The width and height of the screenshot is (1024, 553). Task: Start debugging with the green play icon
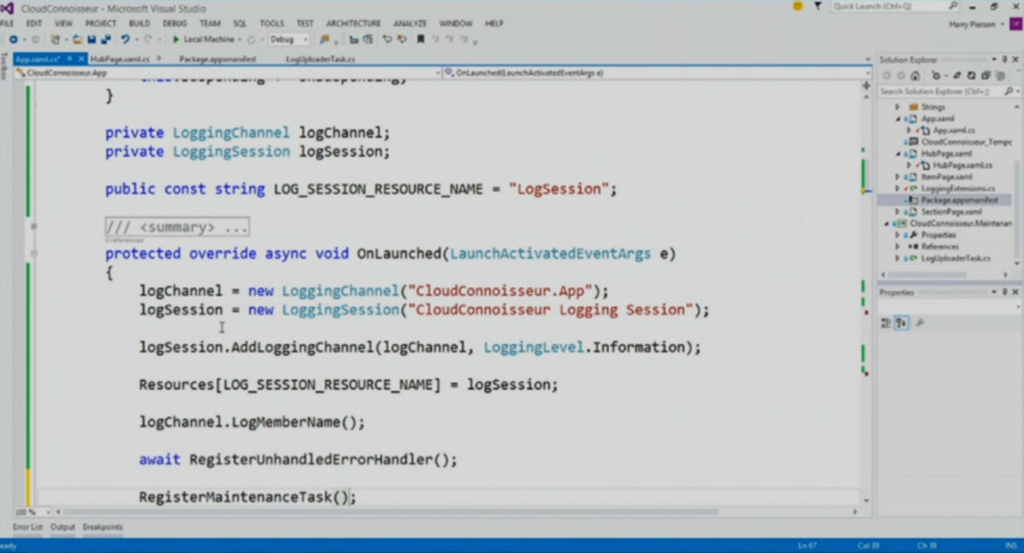click(x=176, y=39)
